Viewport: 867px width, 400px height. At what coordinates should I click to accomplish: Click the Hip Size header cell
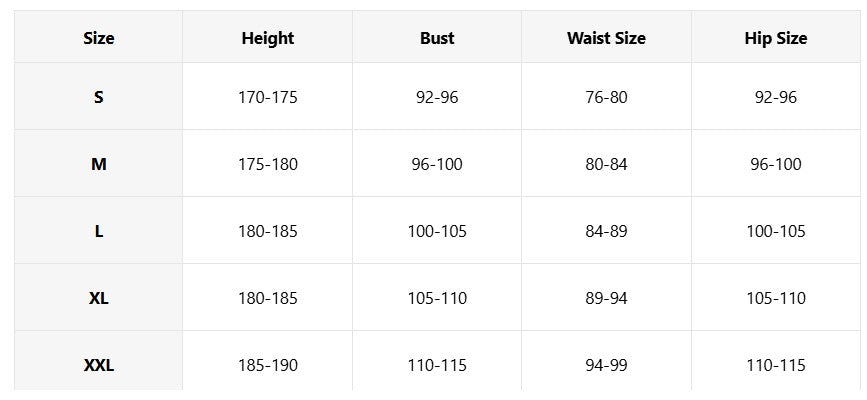coord(776,37)
